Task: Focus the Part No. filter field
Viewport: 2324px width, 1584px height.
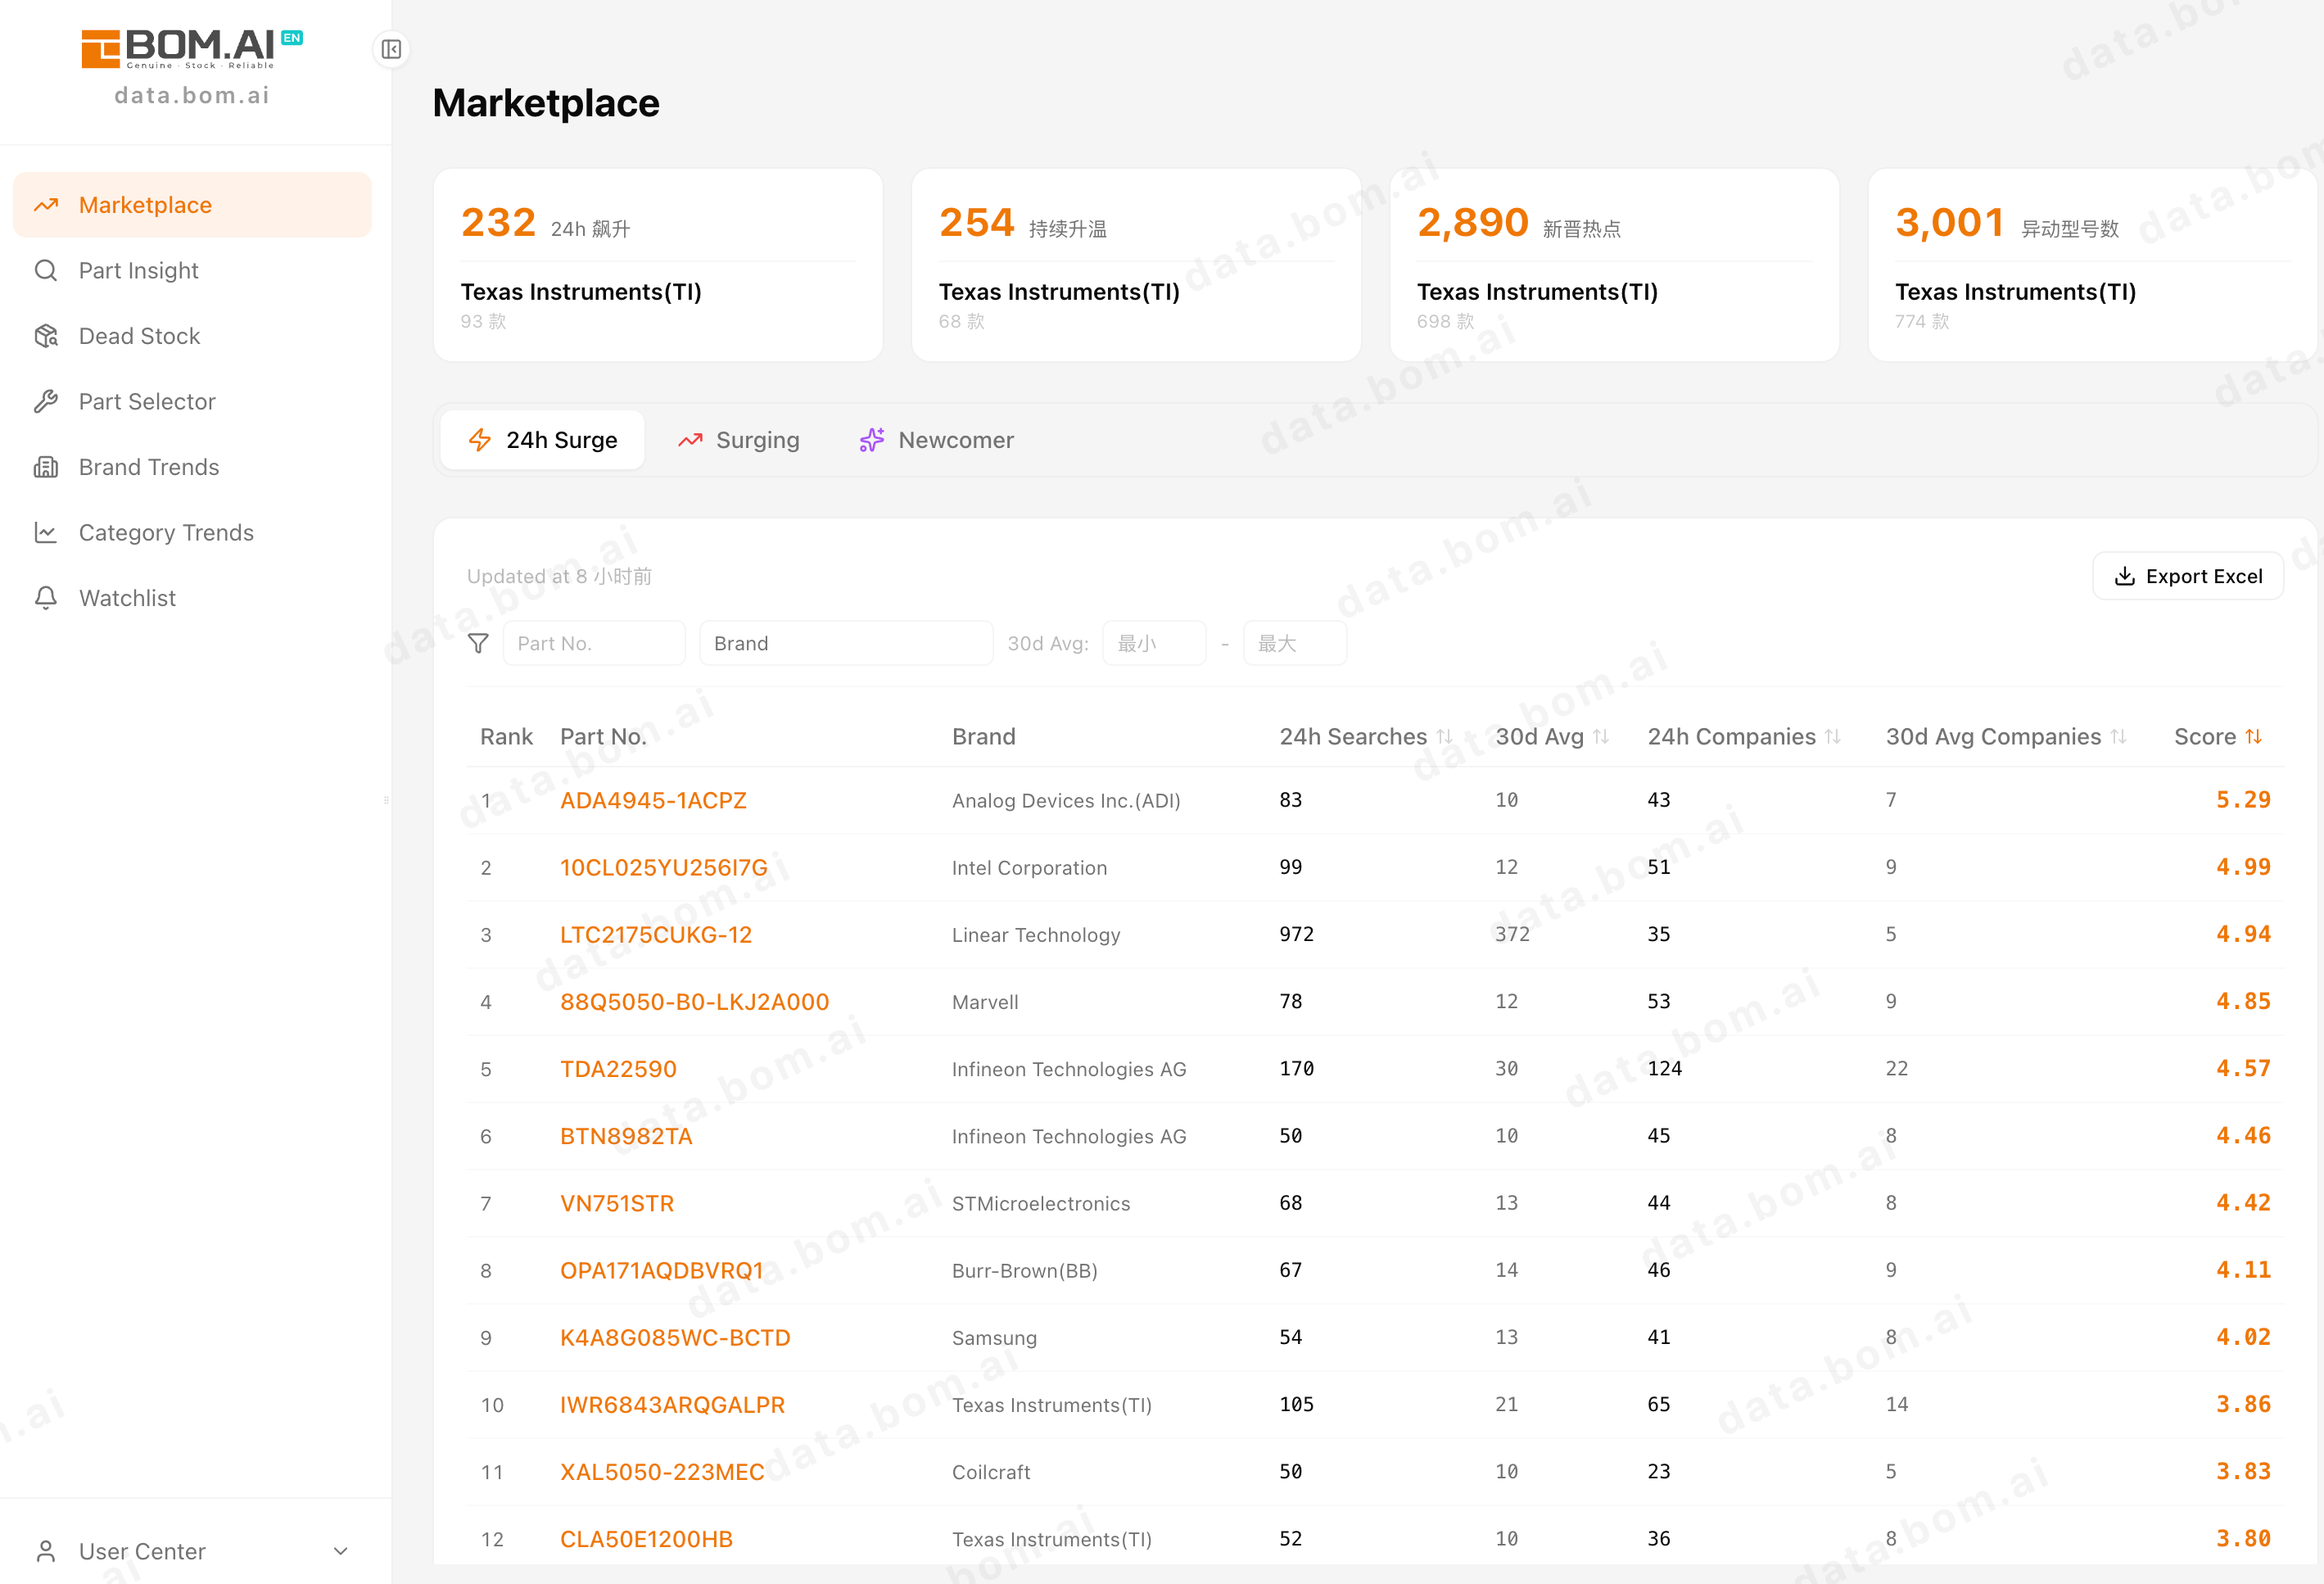Action: point(594,643)
